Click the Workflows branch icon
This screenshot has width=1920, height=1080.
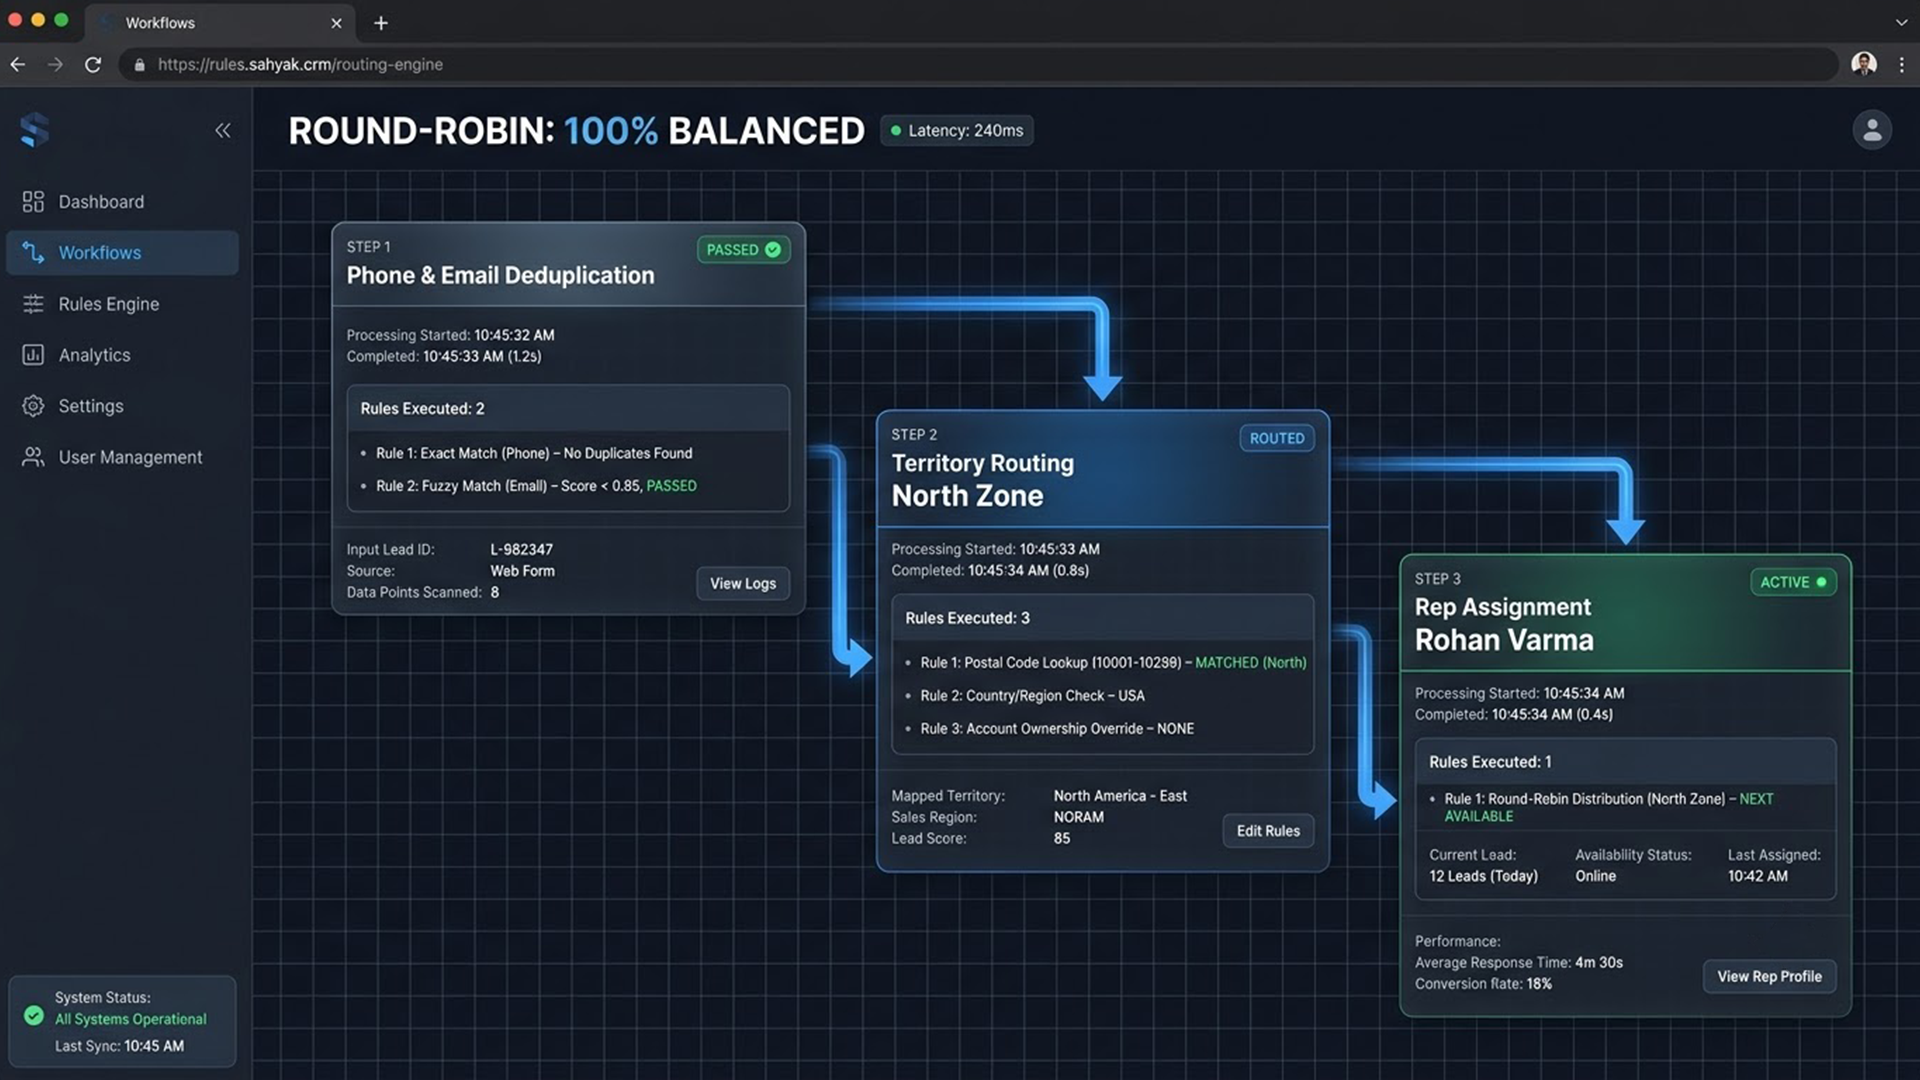[33, 253]
